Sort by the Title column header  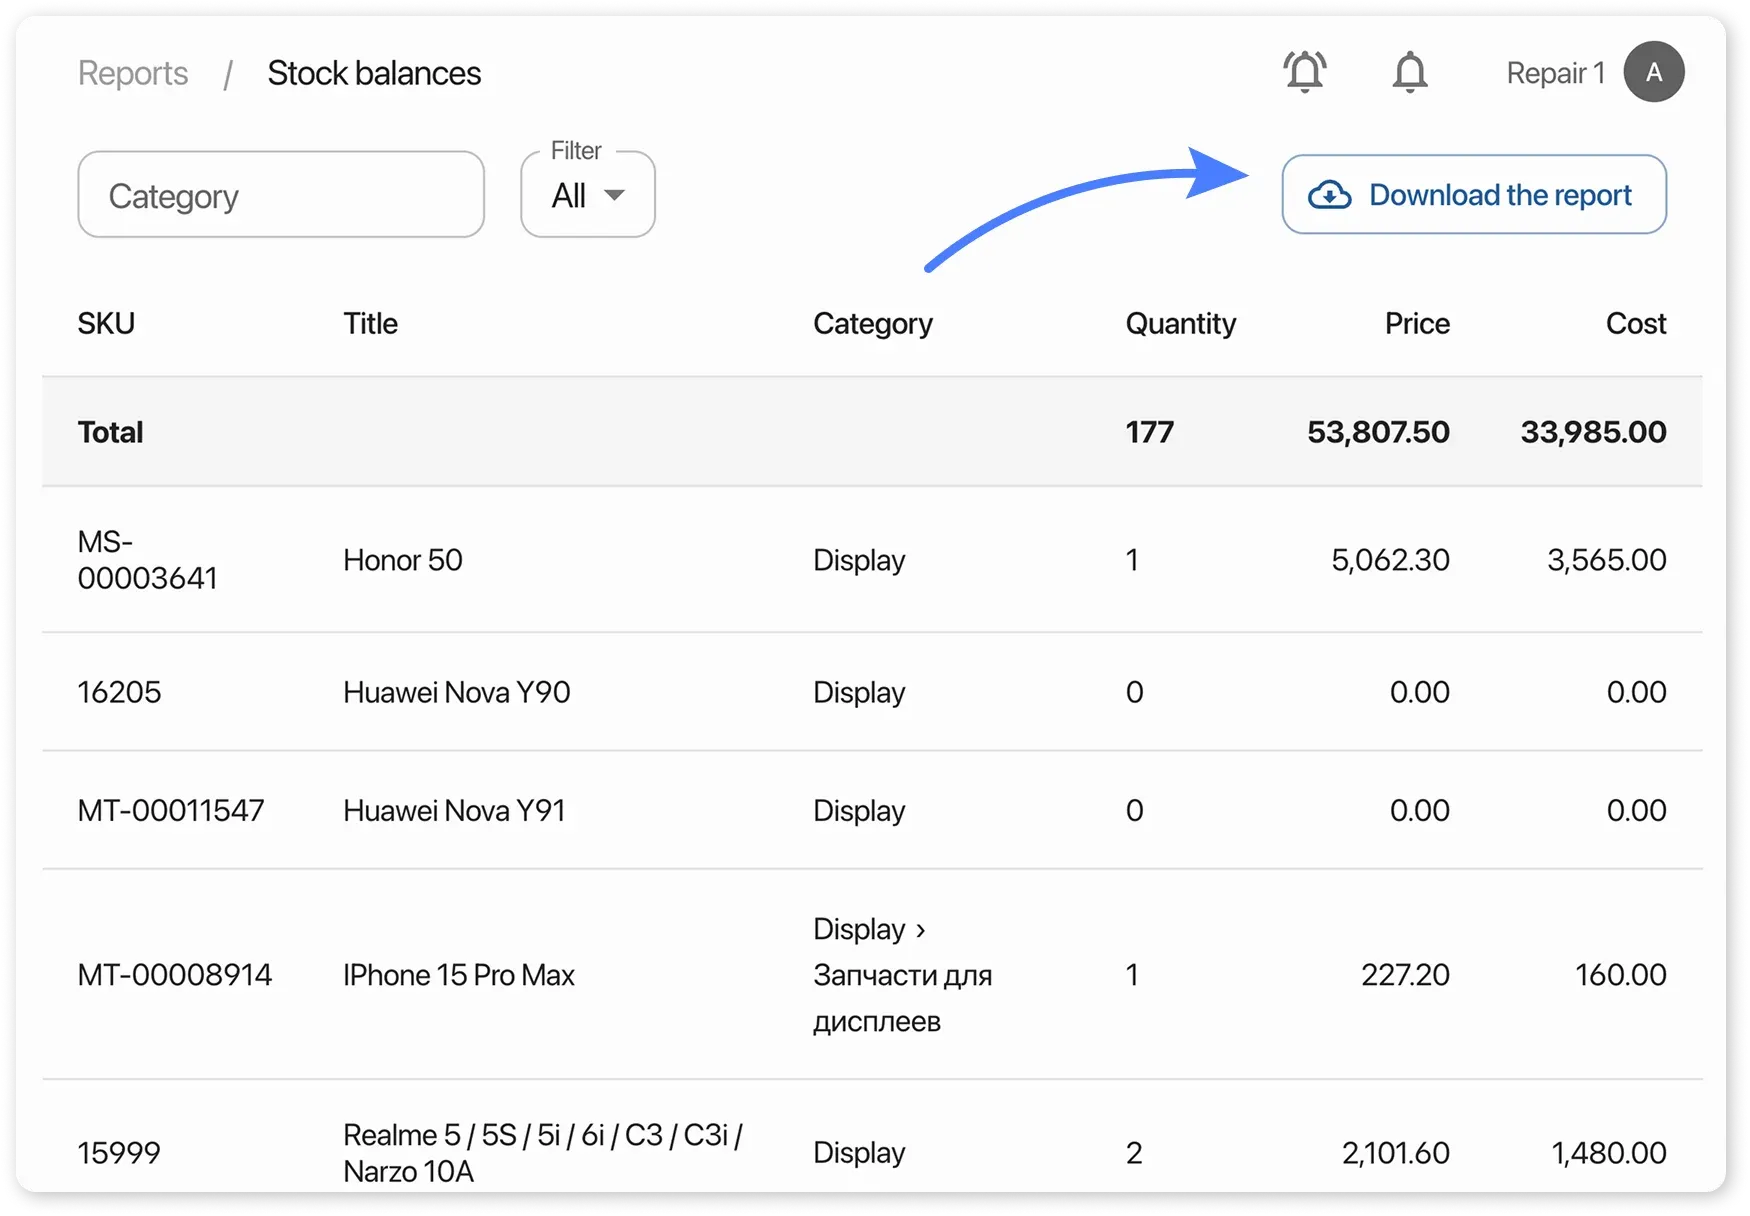point(370,323)
